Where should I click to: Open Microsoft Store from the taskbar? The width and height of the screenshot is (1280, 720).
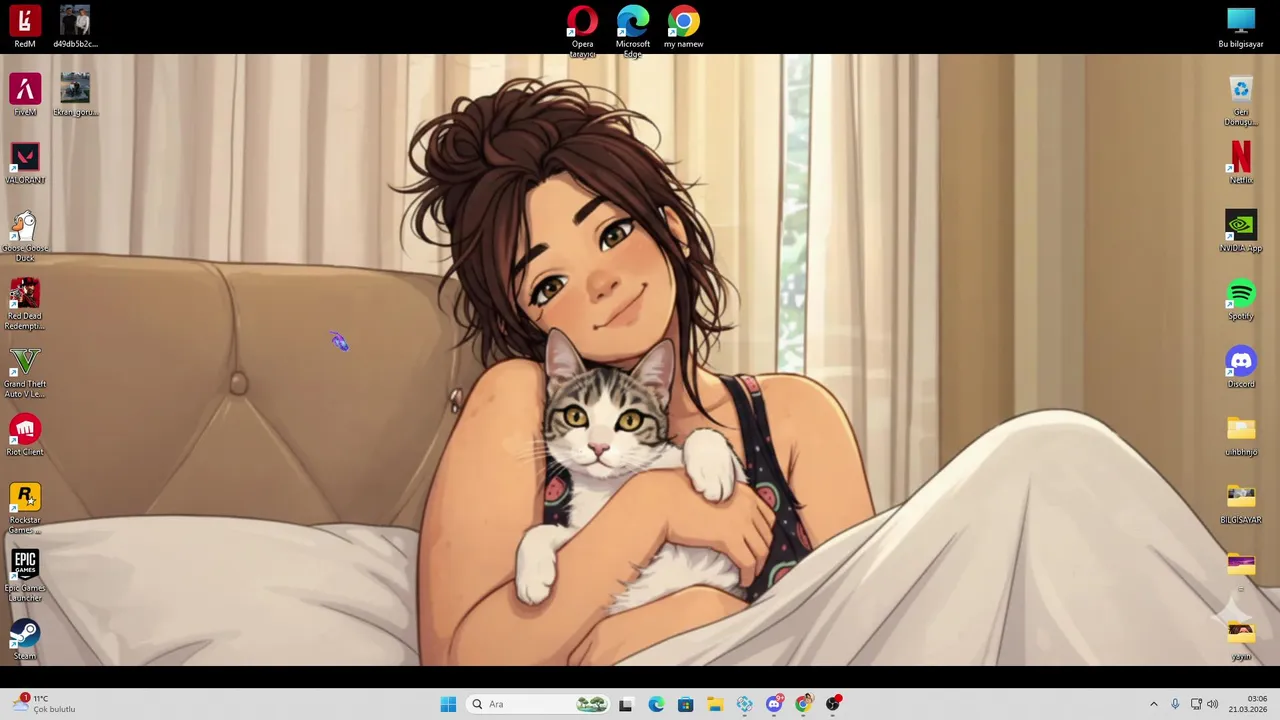[x=685, y=704]
